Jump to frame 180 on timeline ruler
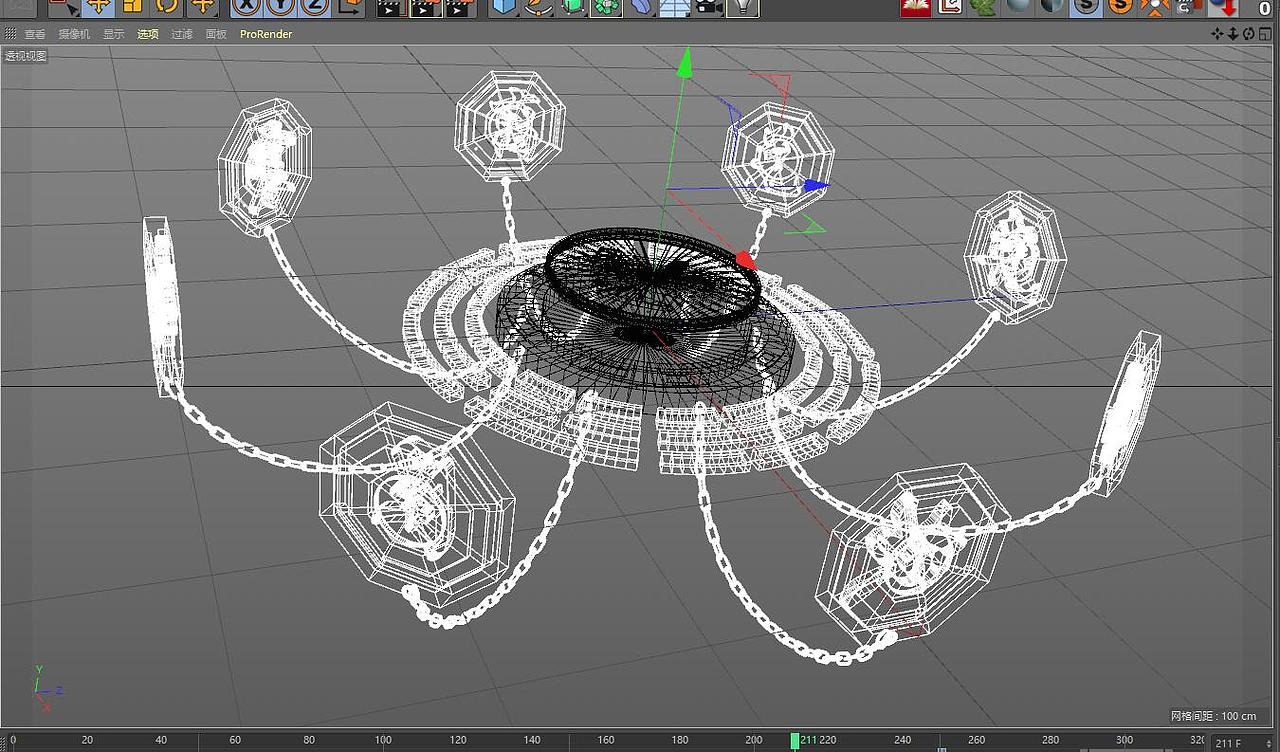The image size is (1280, 752). pyautogui.click(x=680, y=740)
